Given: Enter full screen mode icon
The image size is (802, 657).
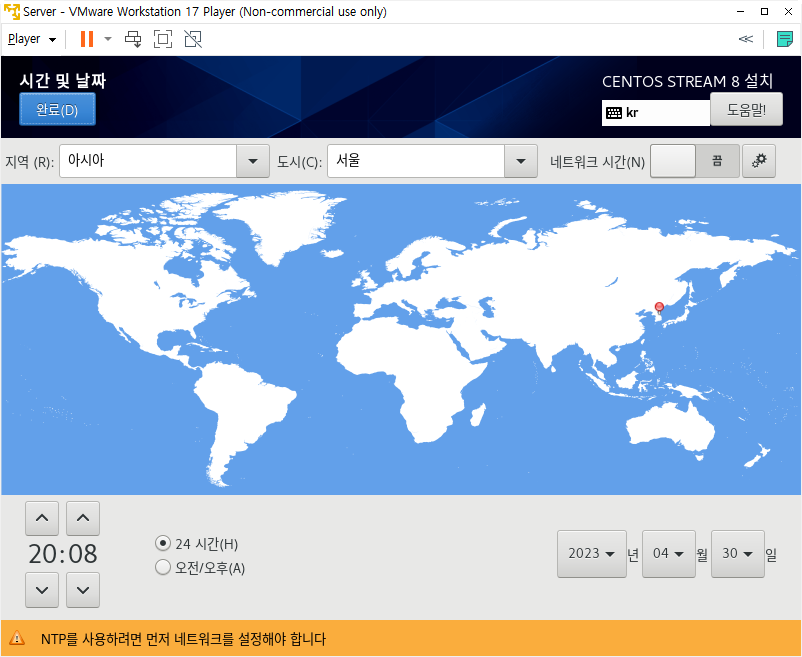Looking at the screenshot, I should point(163,39).
